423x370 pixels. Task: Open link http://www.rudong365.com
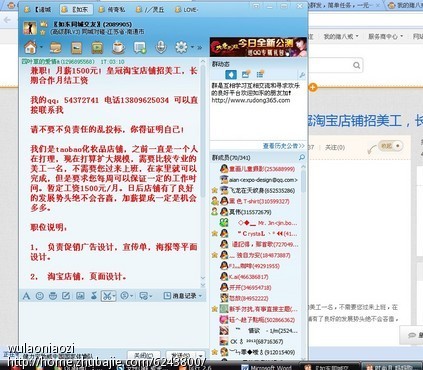tap(251, 100)
